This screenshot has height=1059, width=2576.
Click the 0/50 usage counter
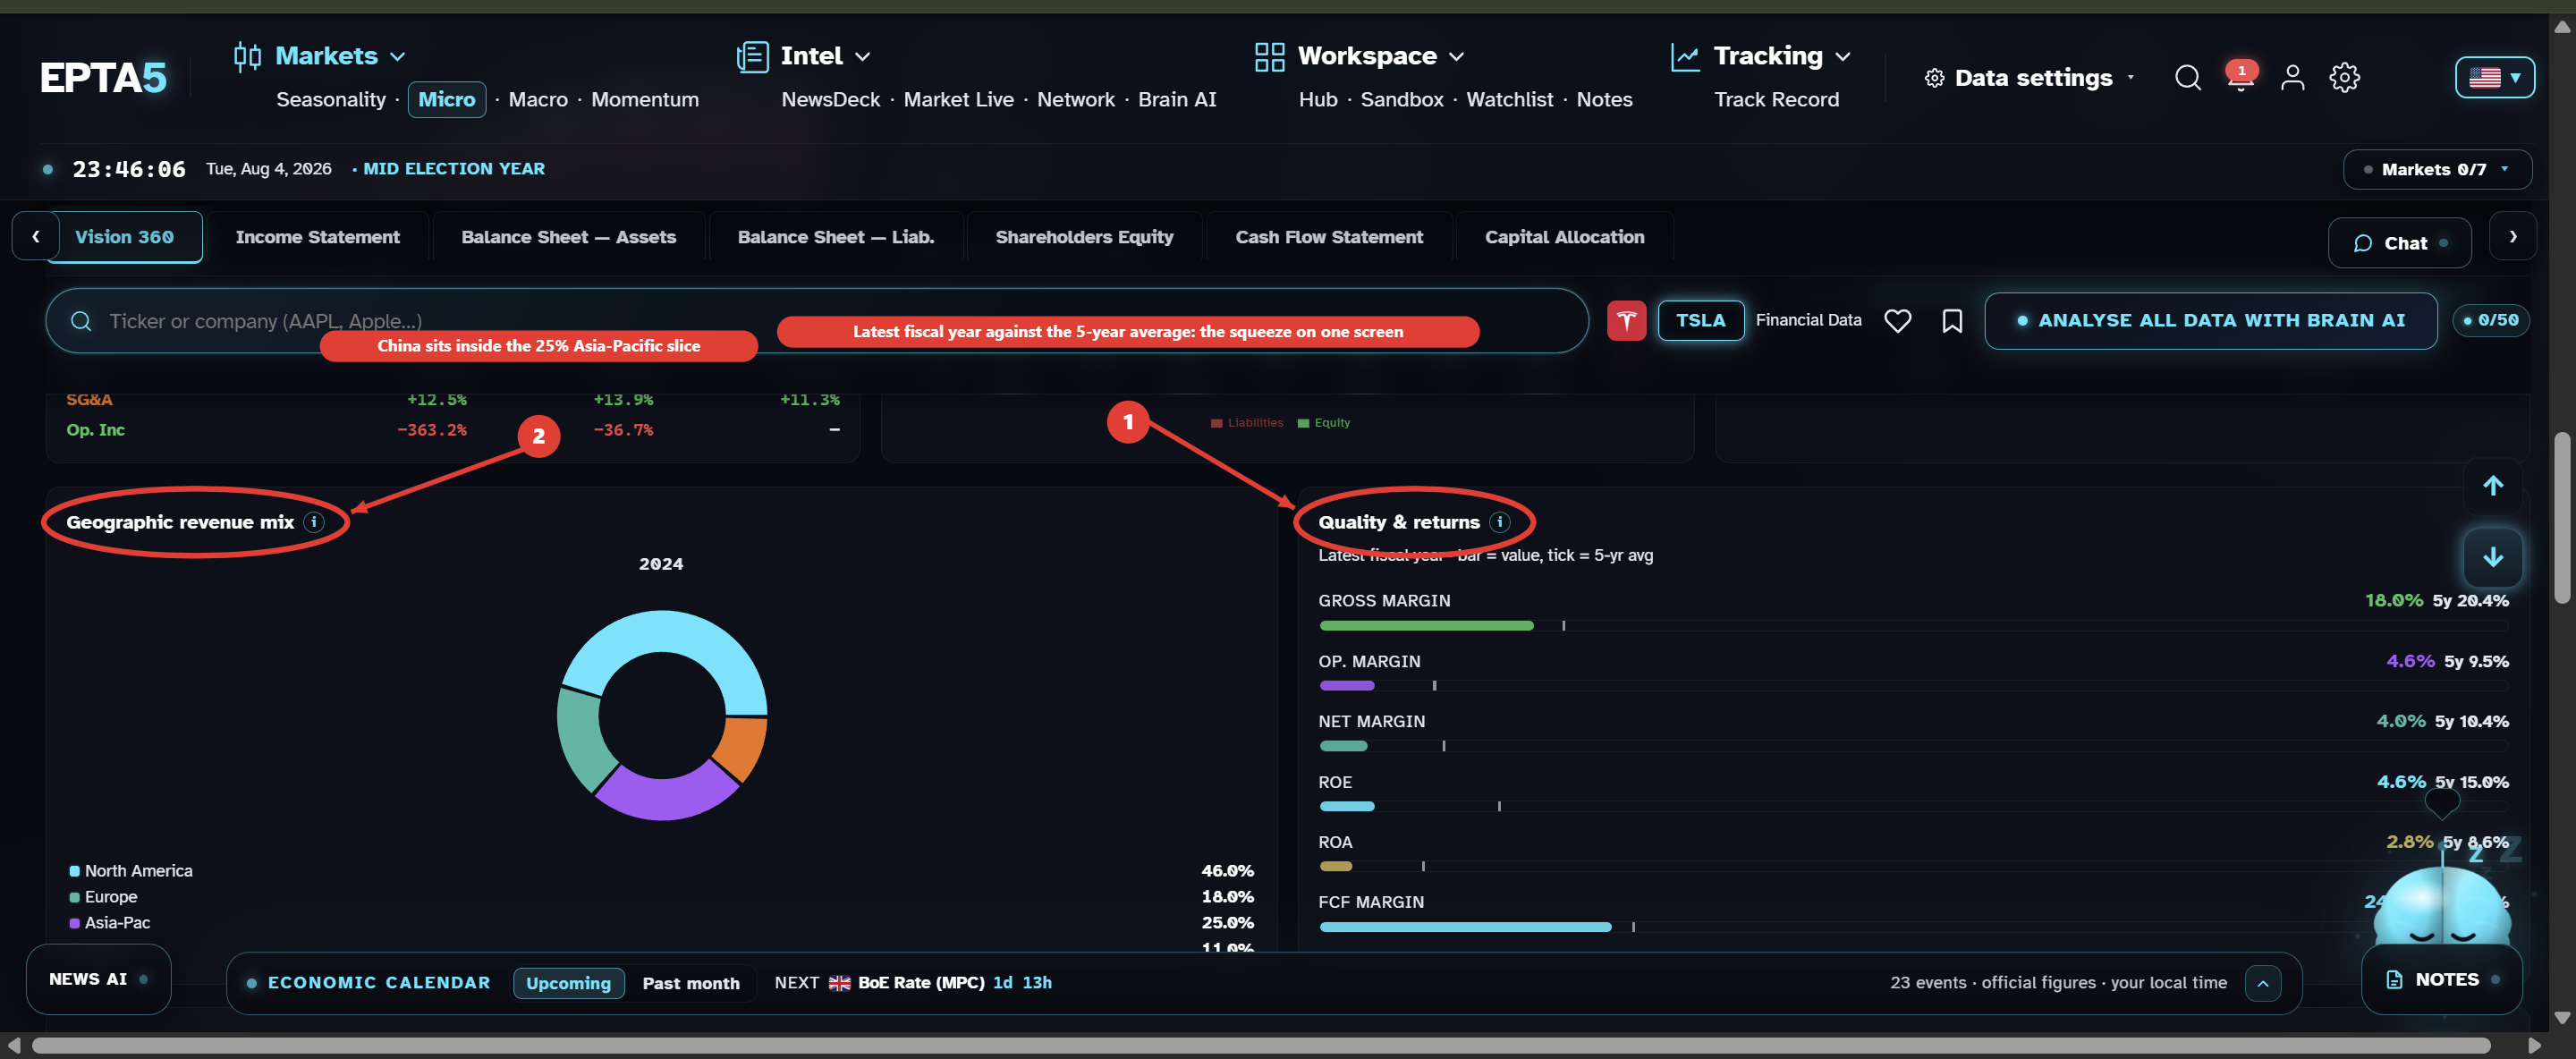click(2490, 320)
